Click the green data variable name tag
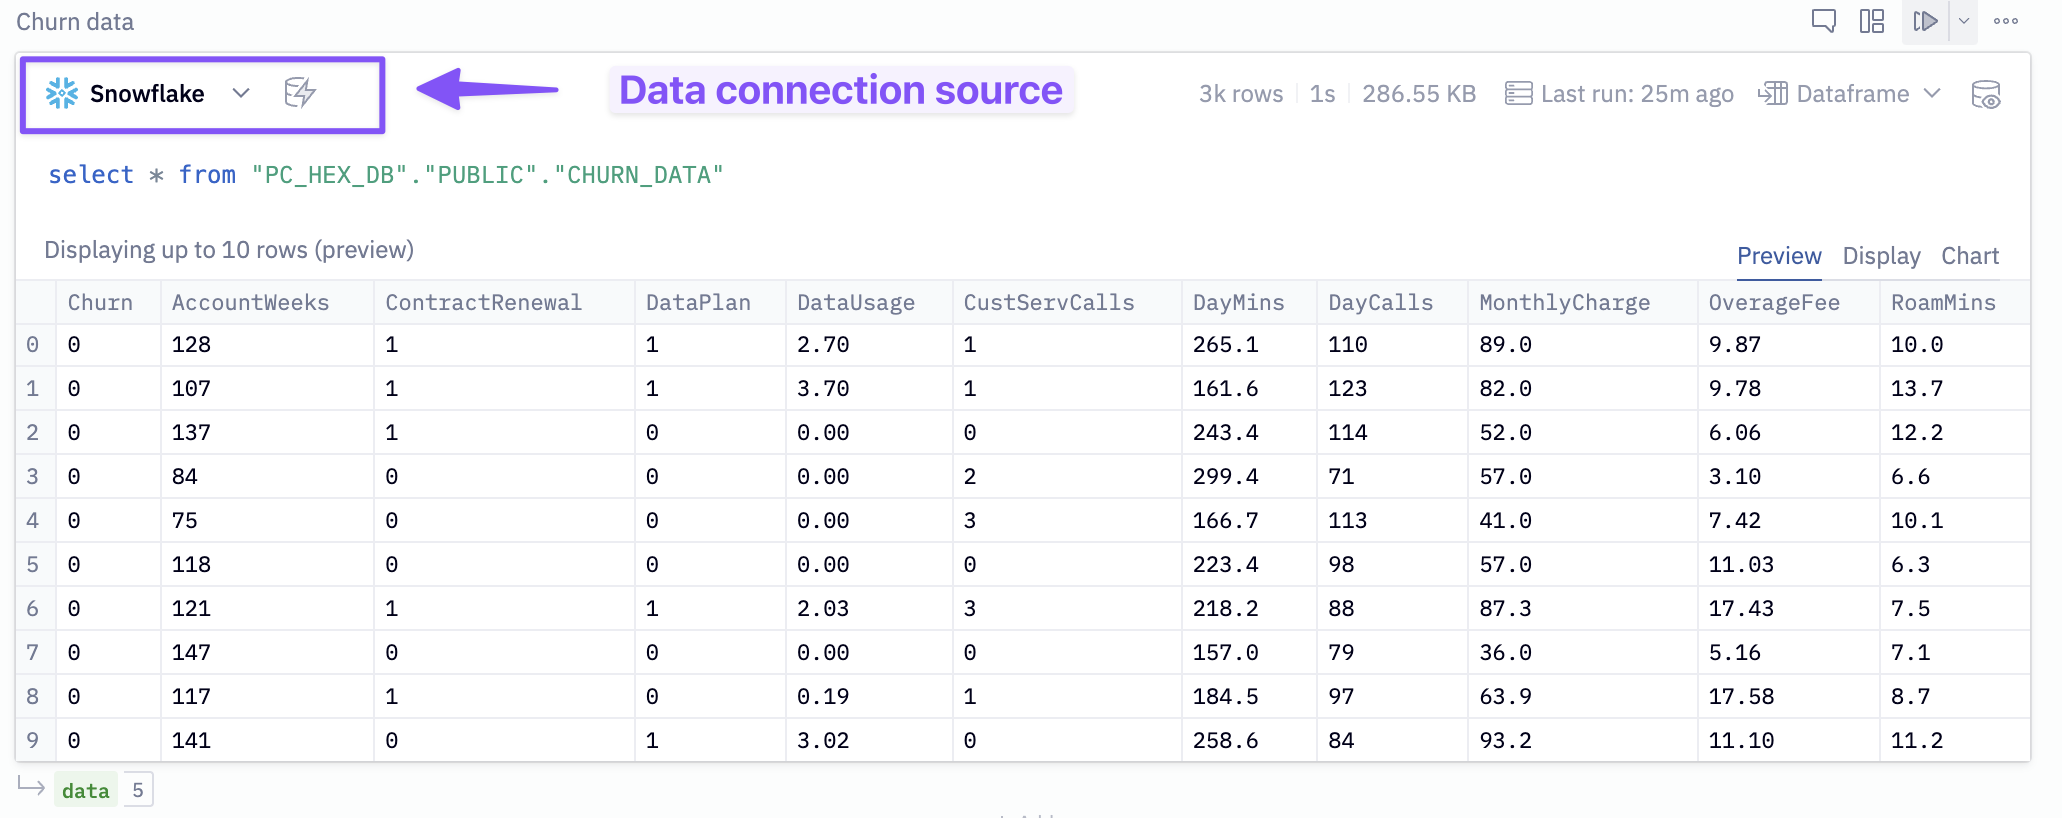 [86, 790]
